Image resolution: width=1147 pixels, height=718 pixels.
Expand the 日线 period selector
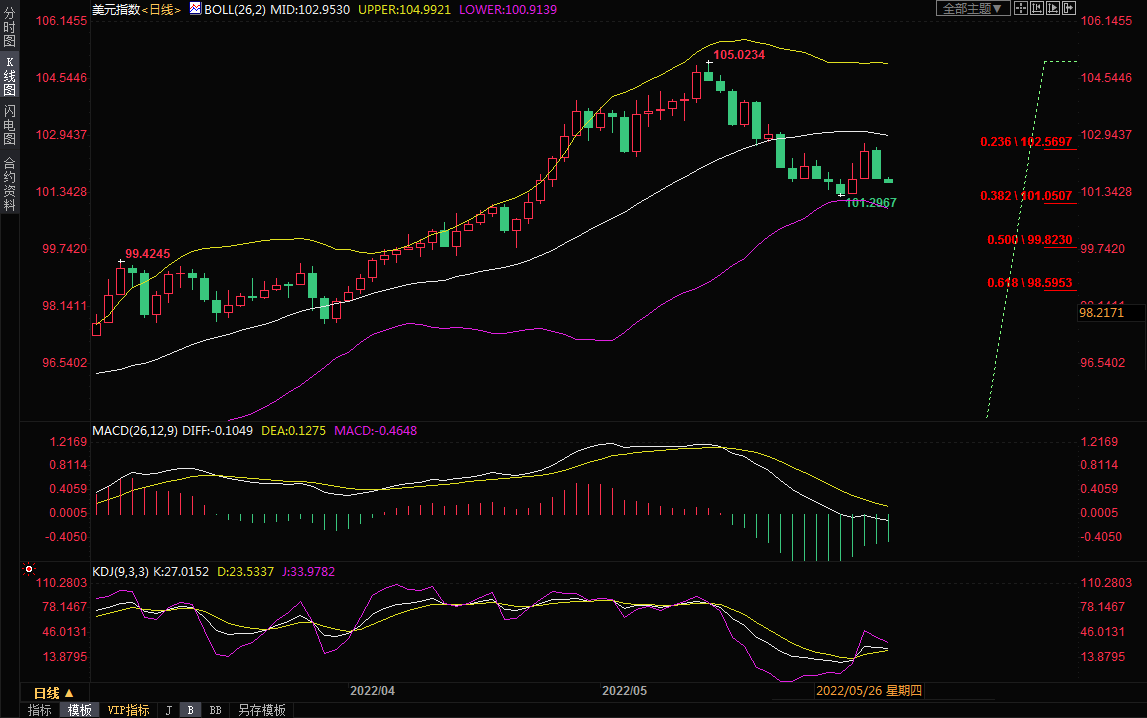[53, 693]
